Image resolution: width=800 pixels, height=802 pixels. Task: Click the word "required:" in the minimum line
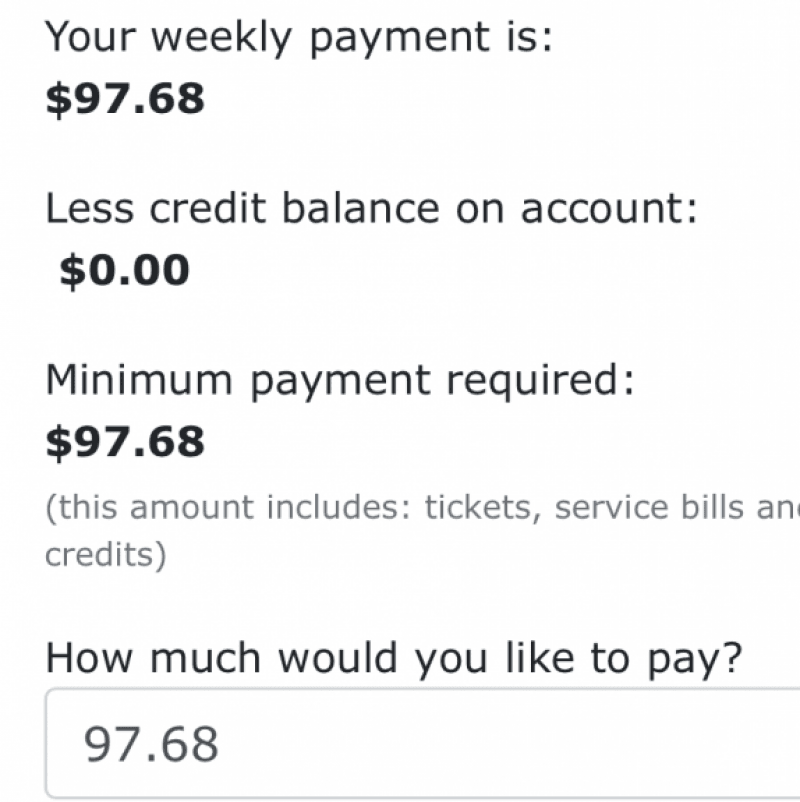540,379
